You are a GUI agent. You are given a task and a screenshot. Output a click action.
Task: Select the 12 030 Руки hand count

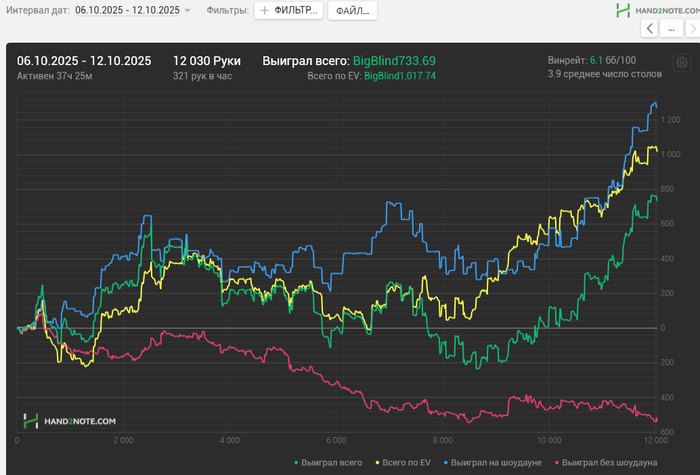207,61
